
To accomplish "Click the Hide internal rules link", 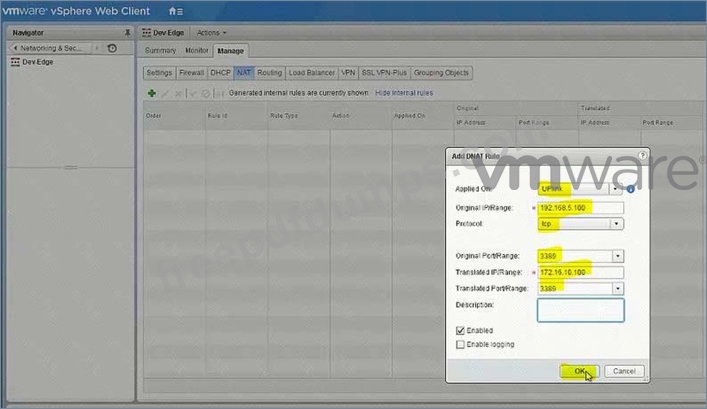I will [x=404, y=93].
